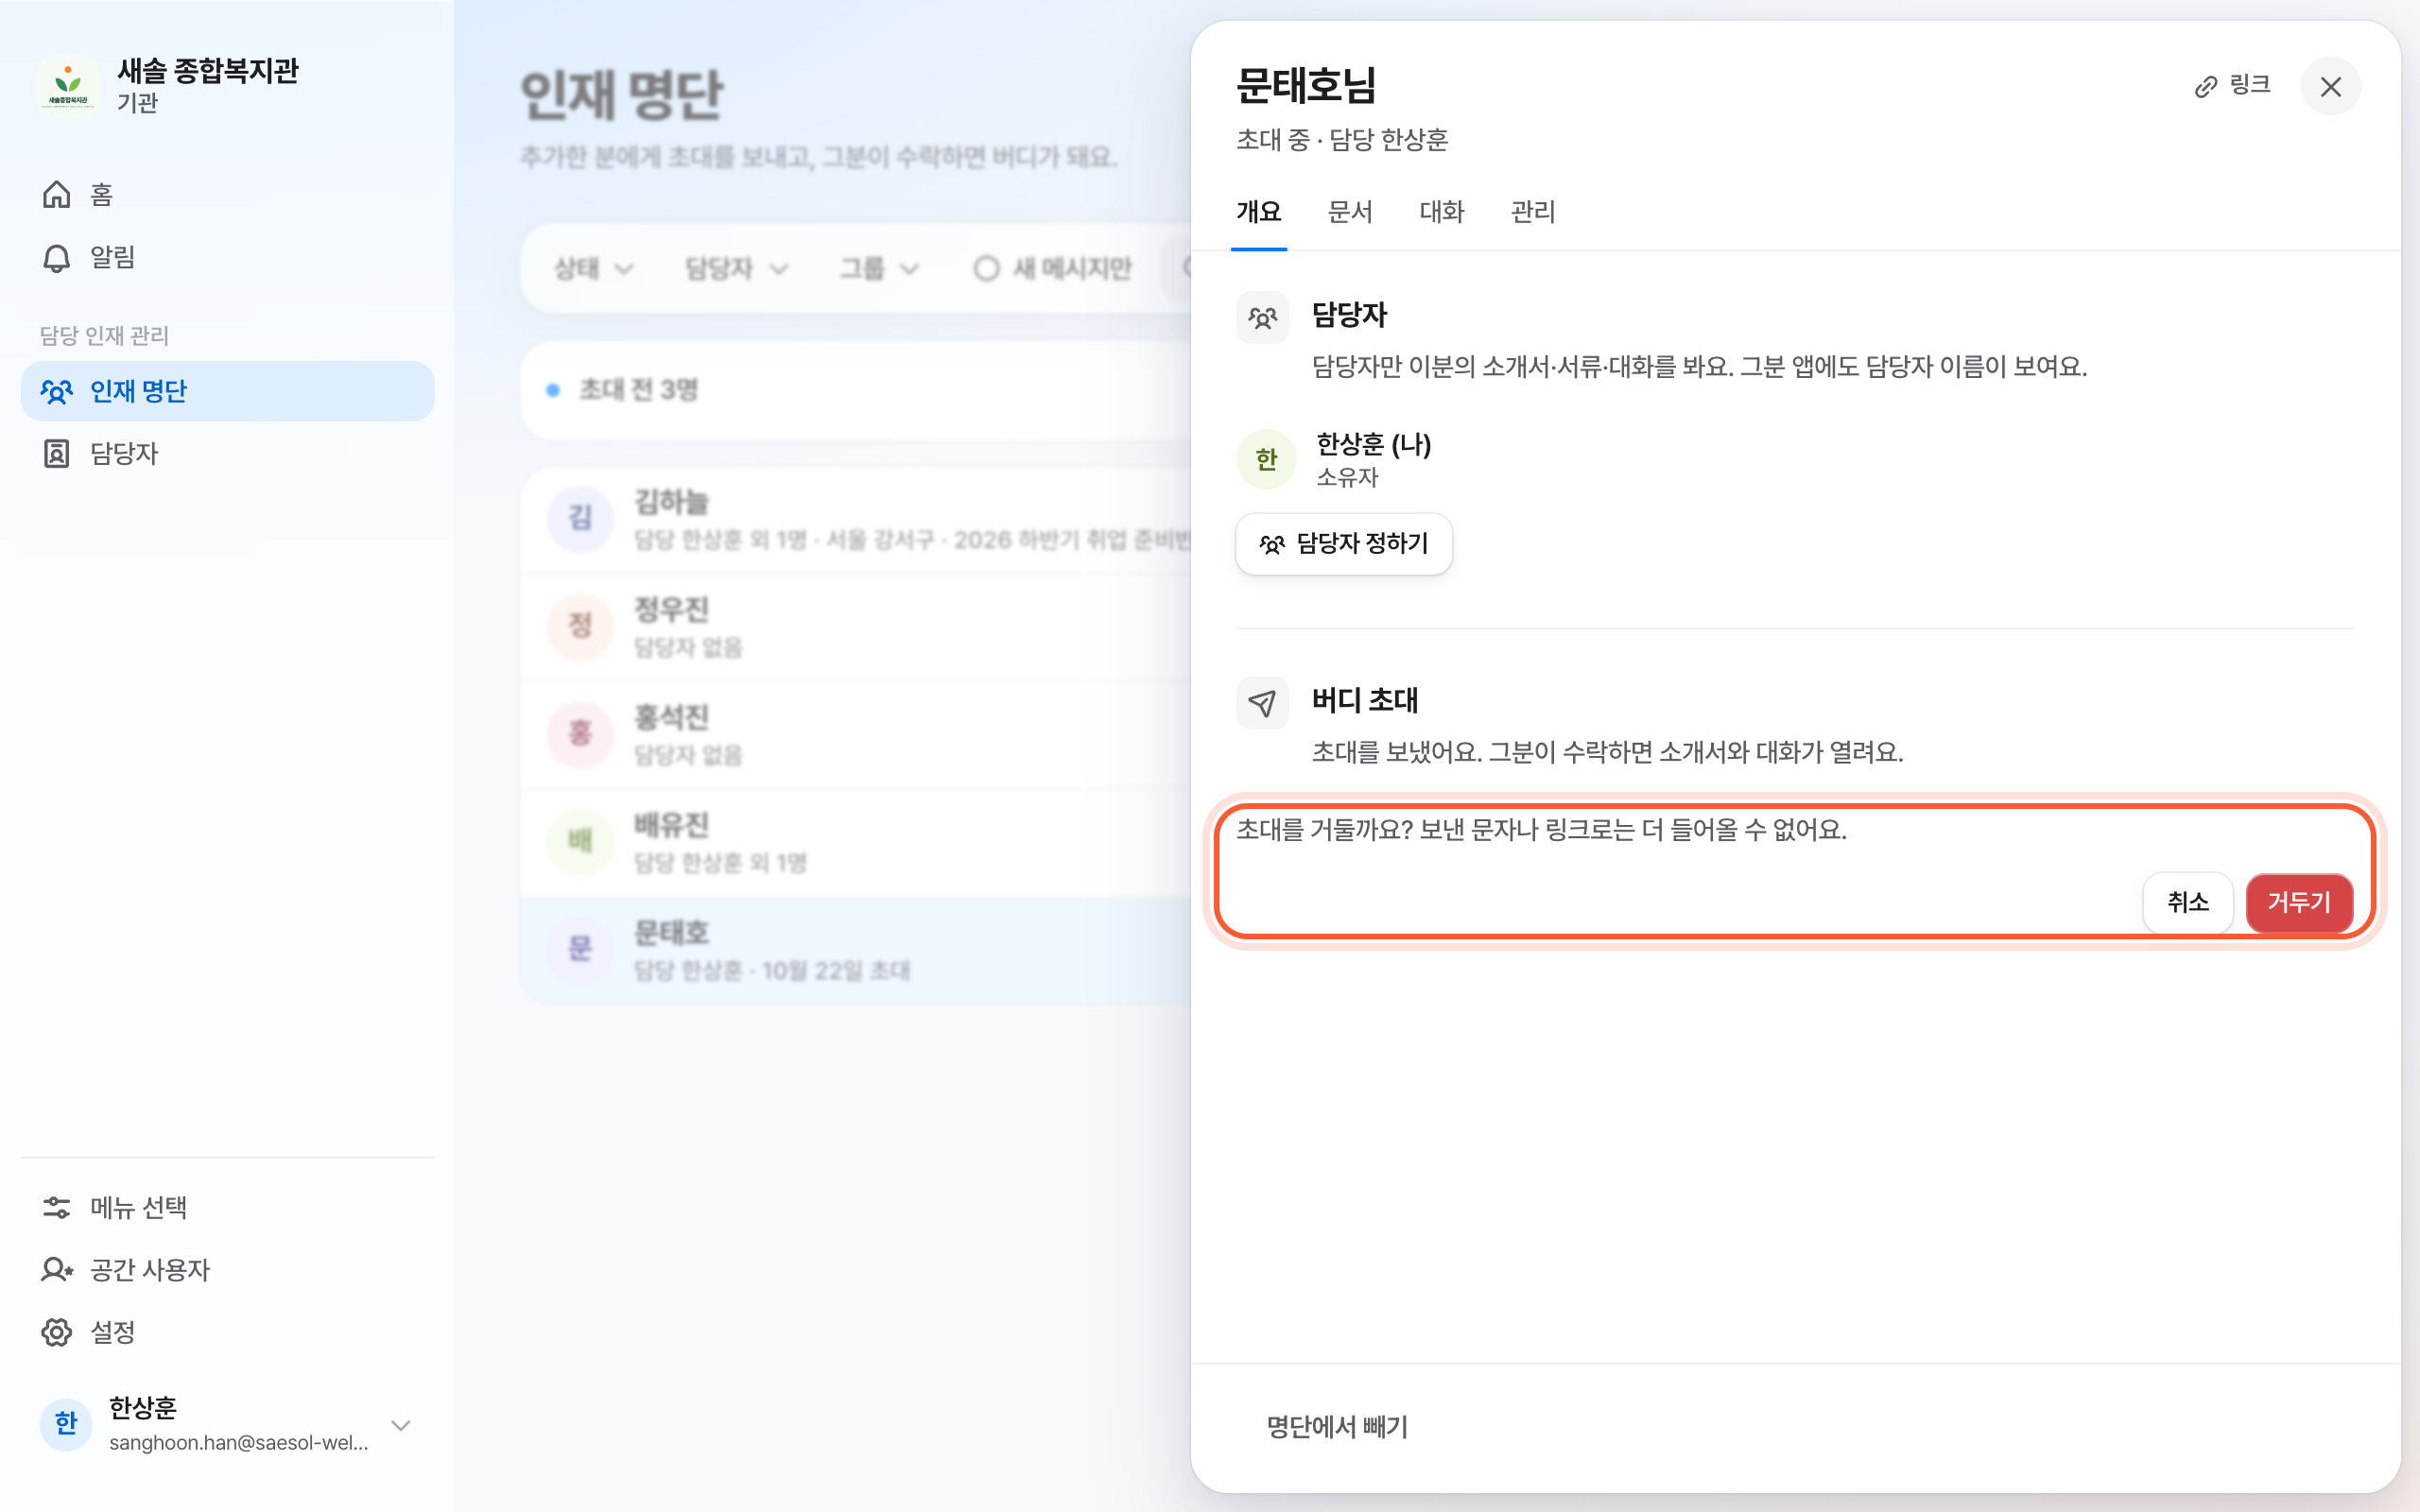Click 정우진's 정 avatar circle

pos(580,626)
